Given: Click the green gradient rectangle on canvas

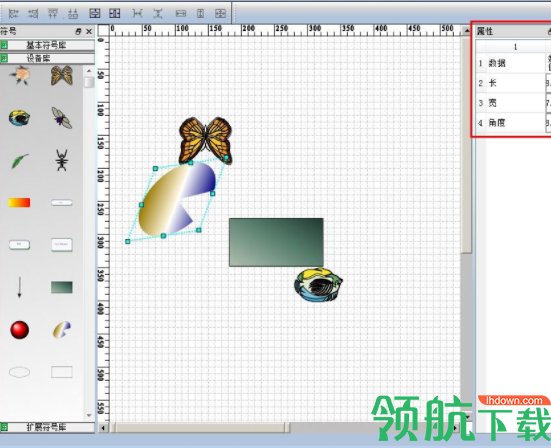Looking at the screenshot, I should 276,242.
